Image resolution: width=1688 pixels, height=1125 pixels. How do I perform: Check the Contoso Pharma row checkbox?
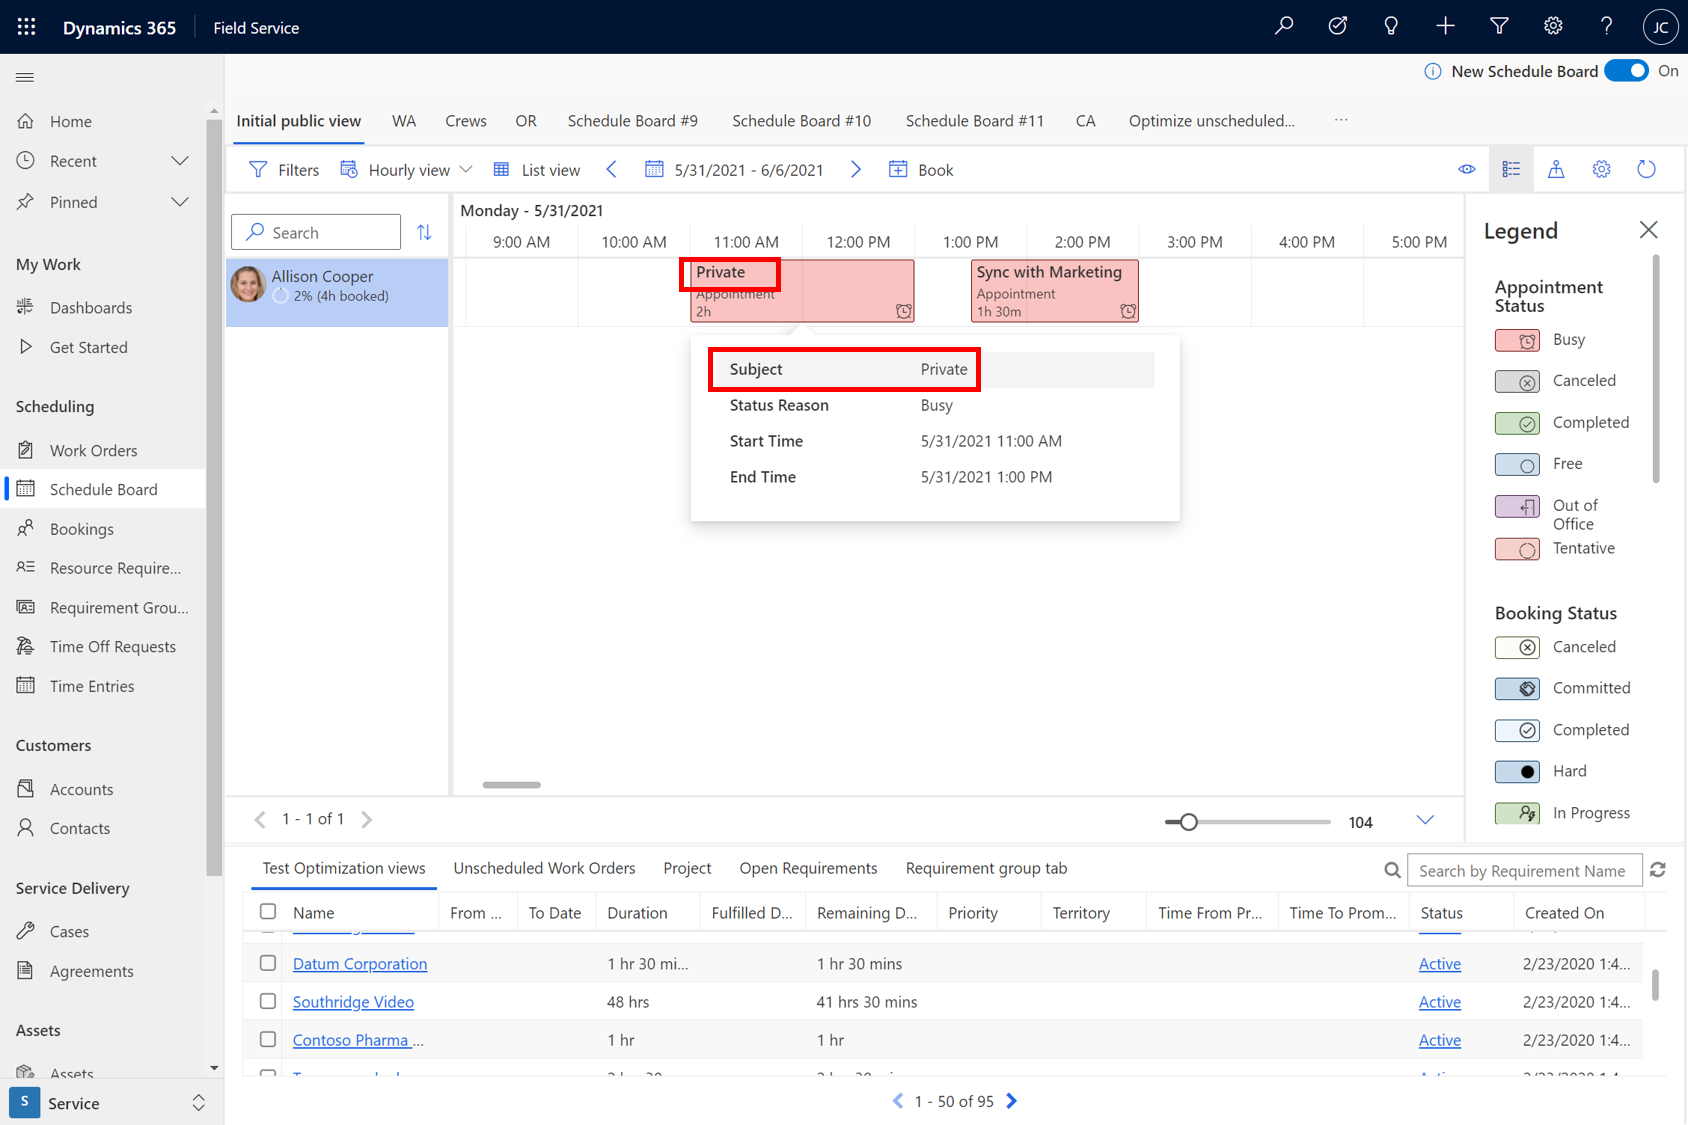(268, 1039)
